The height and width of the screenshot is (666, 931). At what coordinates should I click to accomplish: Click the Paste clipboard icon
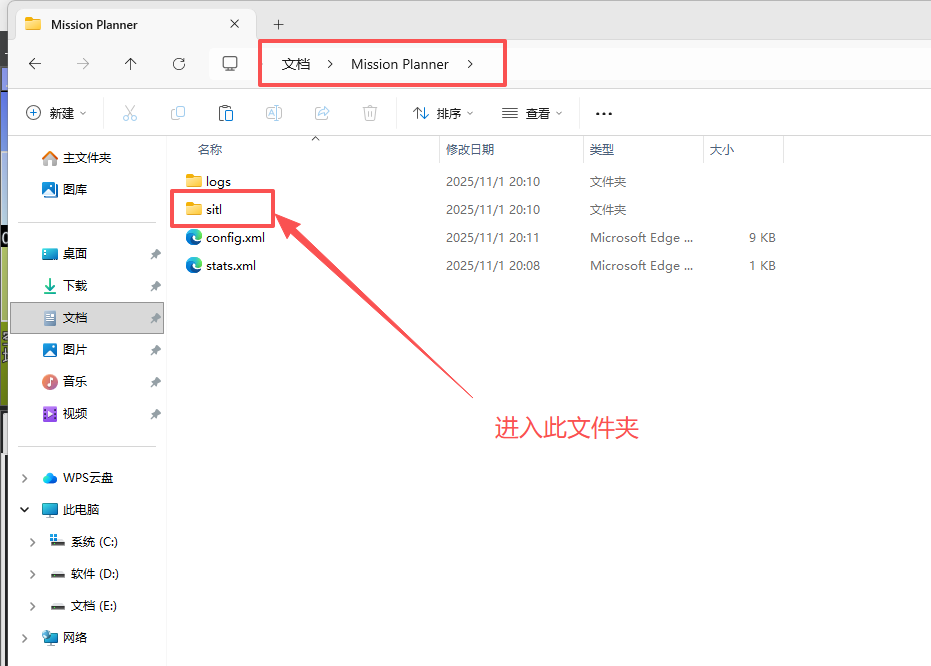tap(226, 113)
